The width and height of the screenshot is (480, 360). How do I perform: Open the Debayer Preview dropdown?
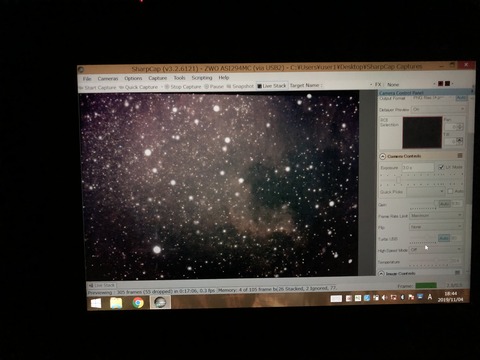(438, 109)
